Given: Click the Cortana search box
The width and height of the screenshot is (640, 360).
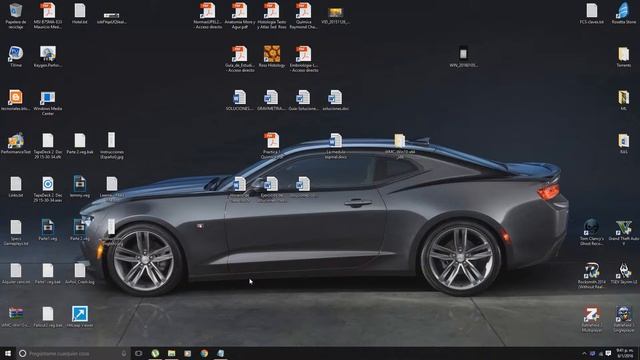Looking at the screenshot, I should click(x=73, y=353).
